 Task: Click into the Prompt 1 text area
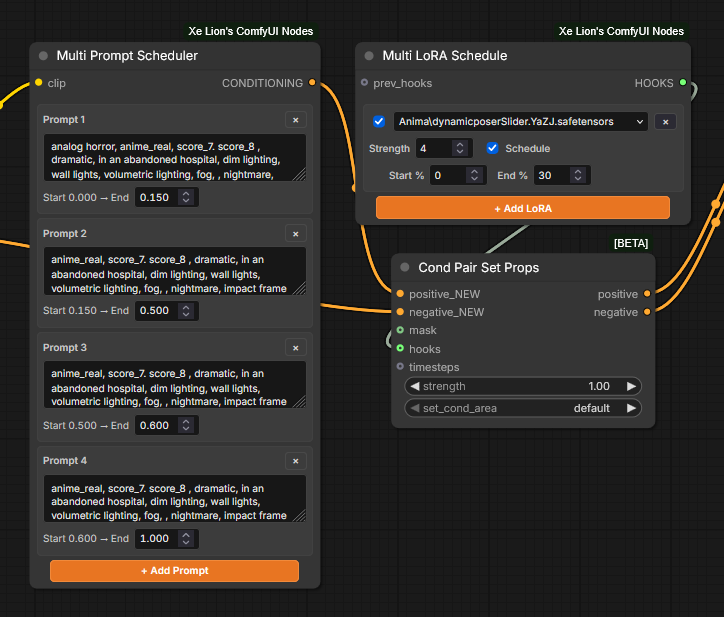coord(175,157)
